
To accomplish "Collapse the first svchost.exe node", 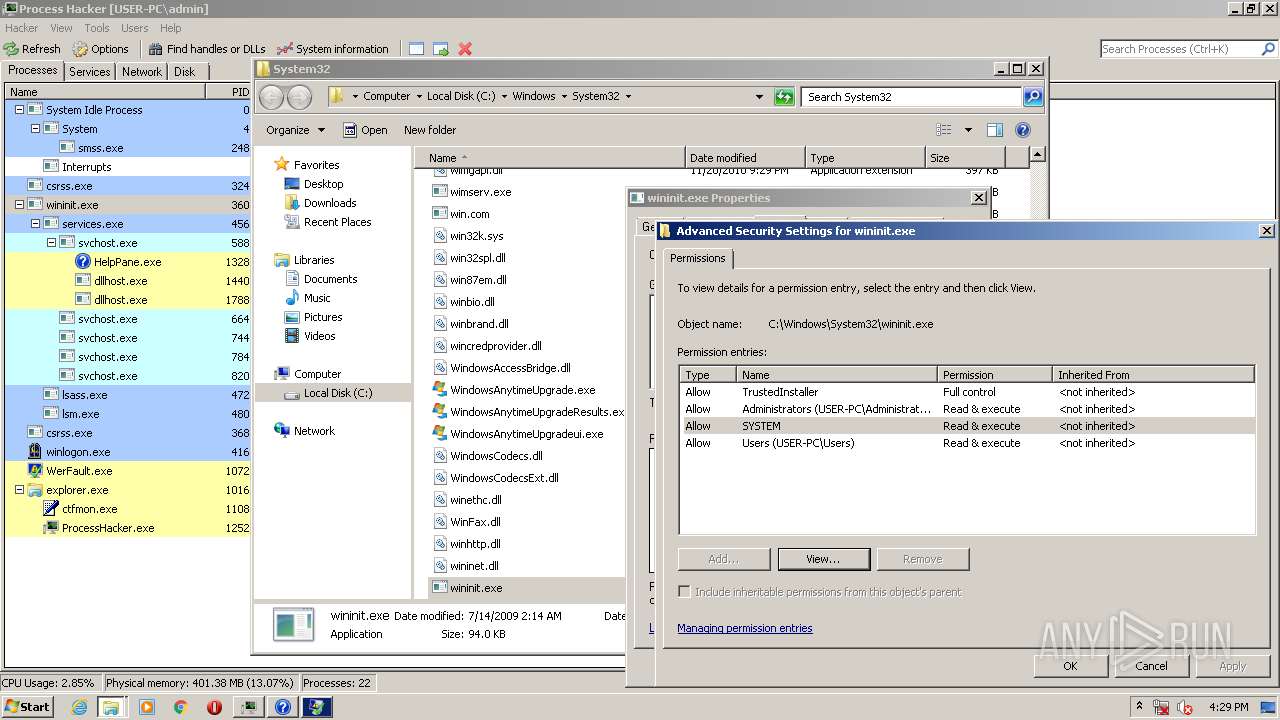I will click(51, 243).
